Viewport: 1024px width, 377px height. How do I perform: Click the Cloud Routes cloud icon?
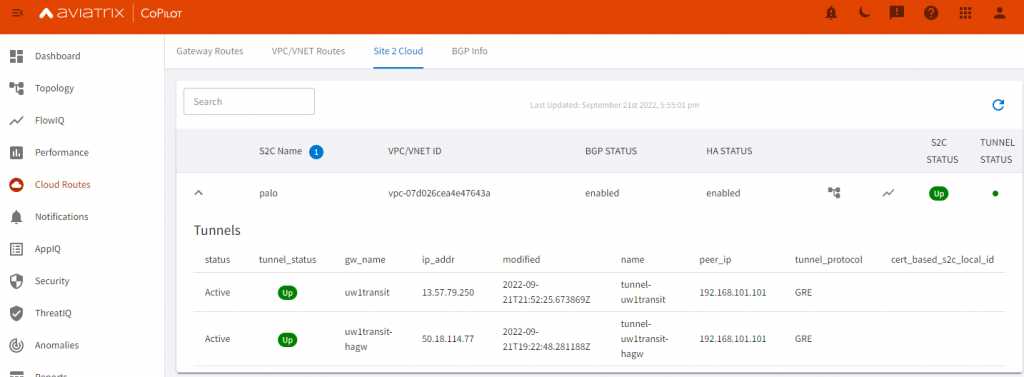coord(16,185)
